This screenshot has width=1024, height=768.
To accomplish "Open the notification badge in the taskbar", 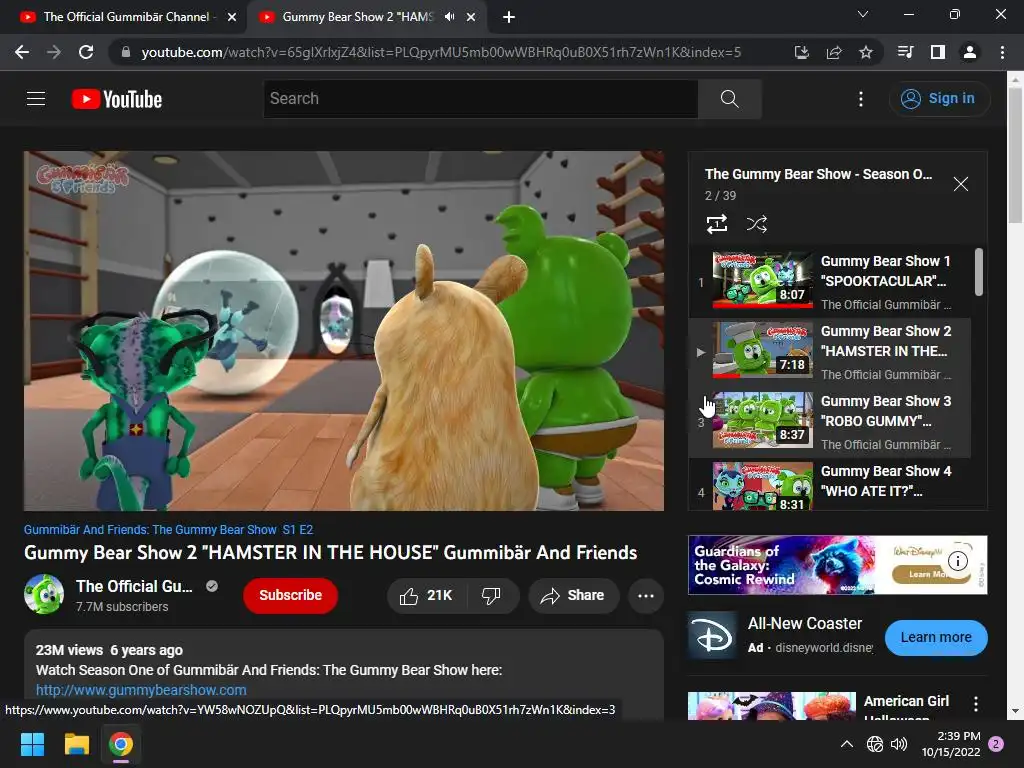I will pyautogui.click(x=996, y=744).
